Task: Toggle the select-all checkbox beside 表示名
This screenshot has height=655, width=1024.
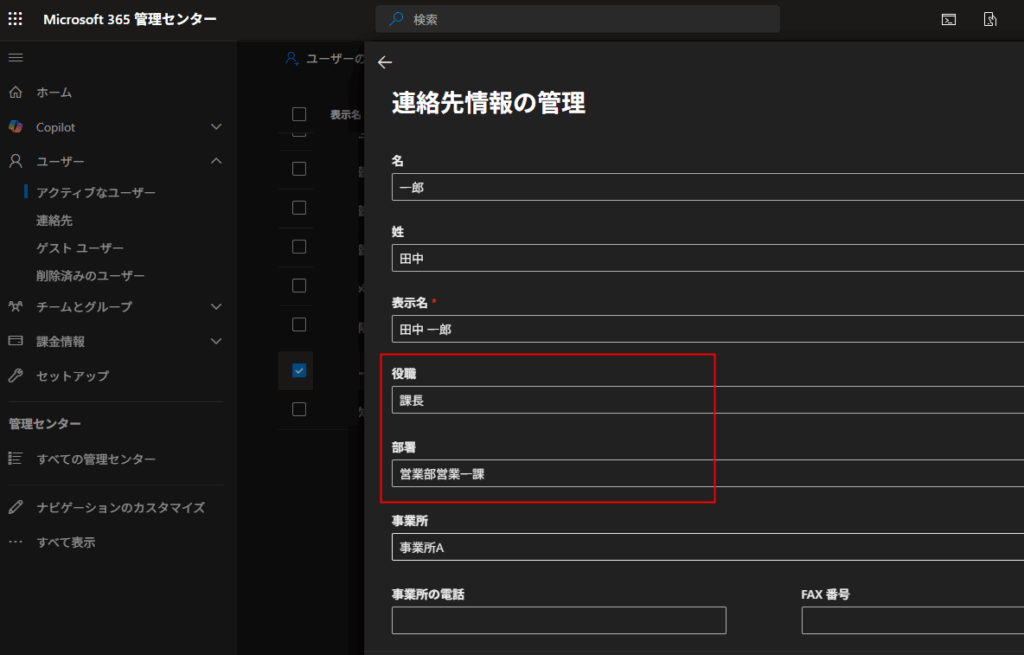Action: coord(299,114)
